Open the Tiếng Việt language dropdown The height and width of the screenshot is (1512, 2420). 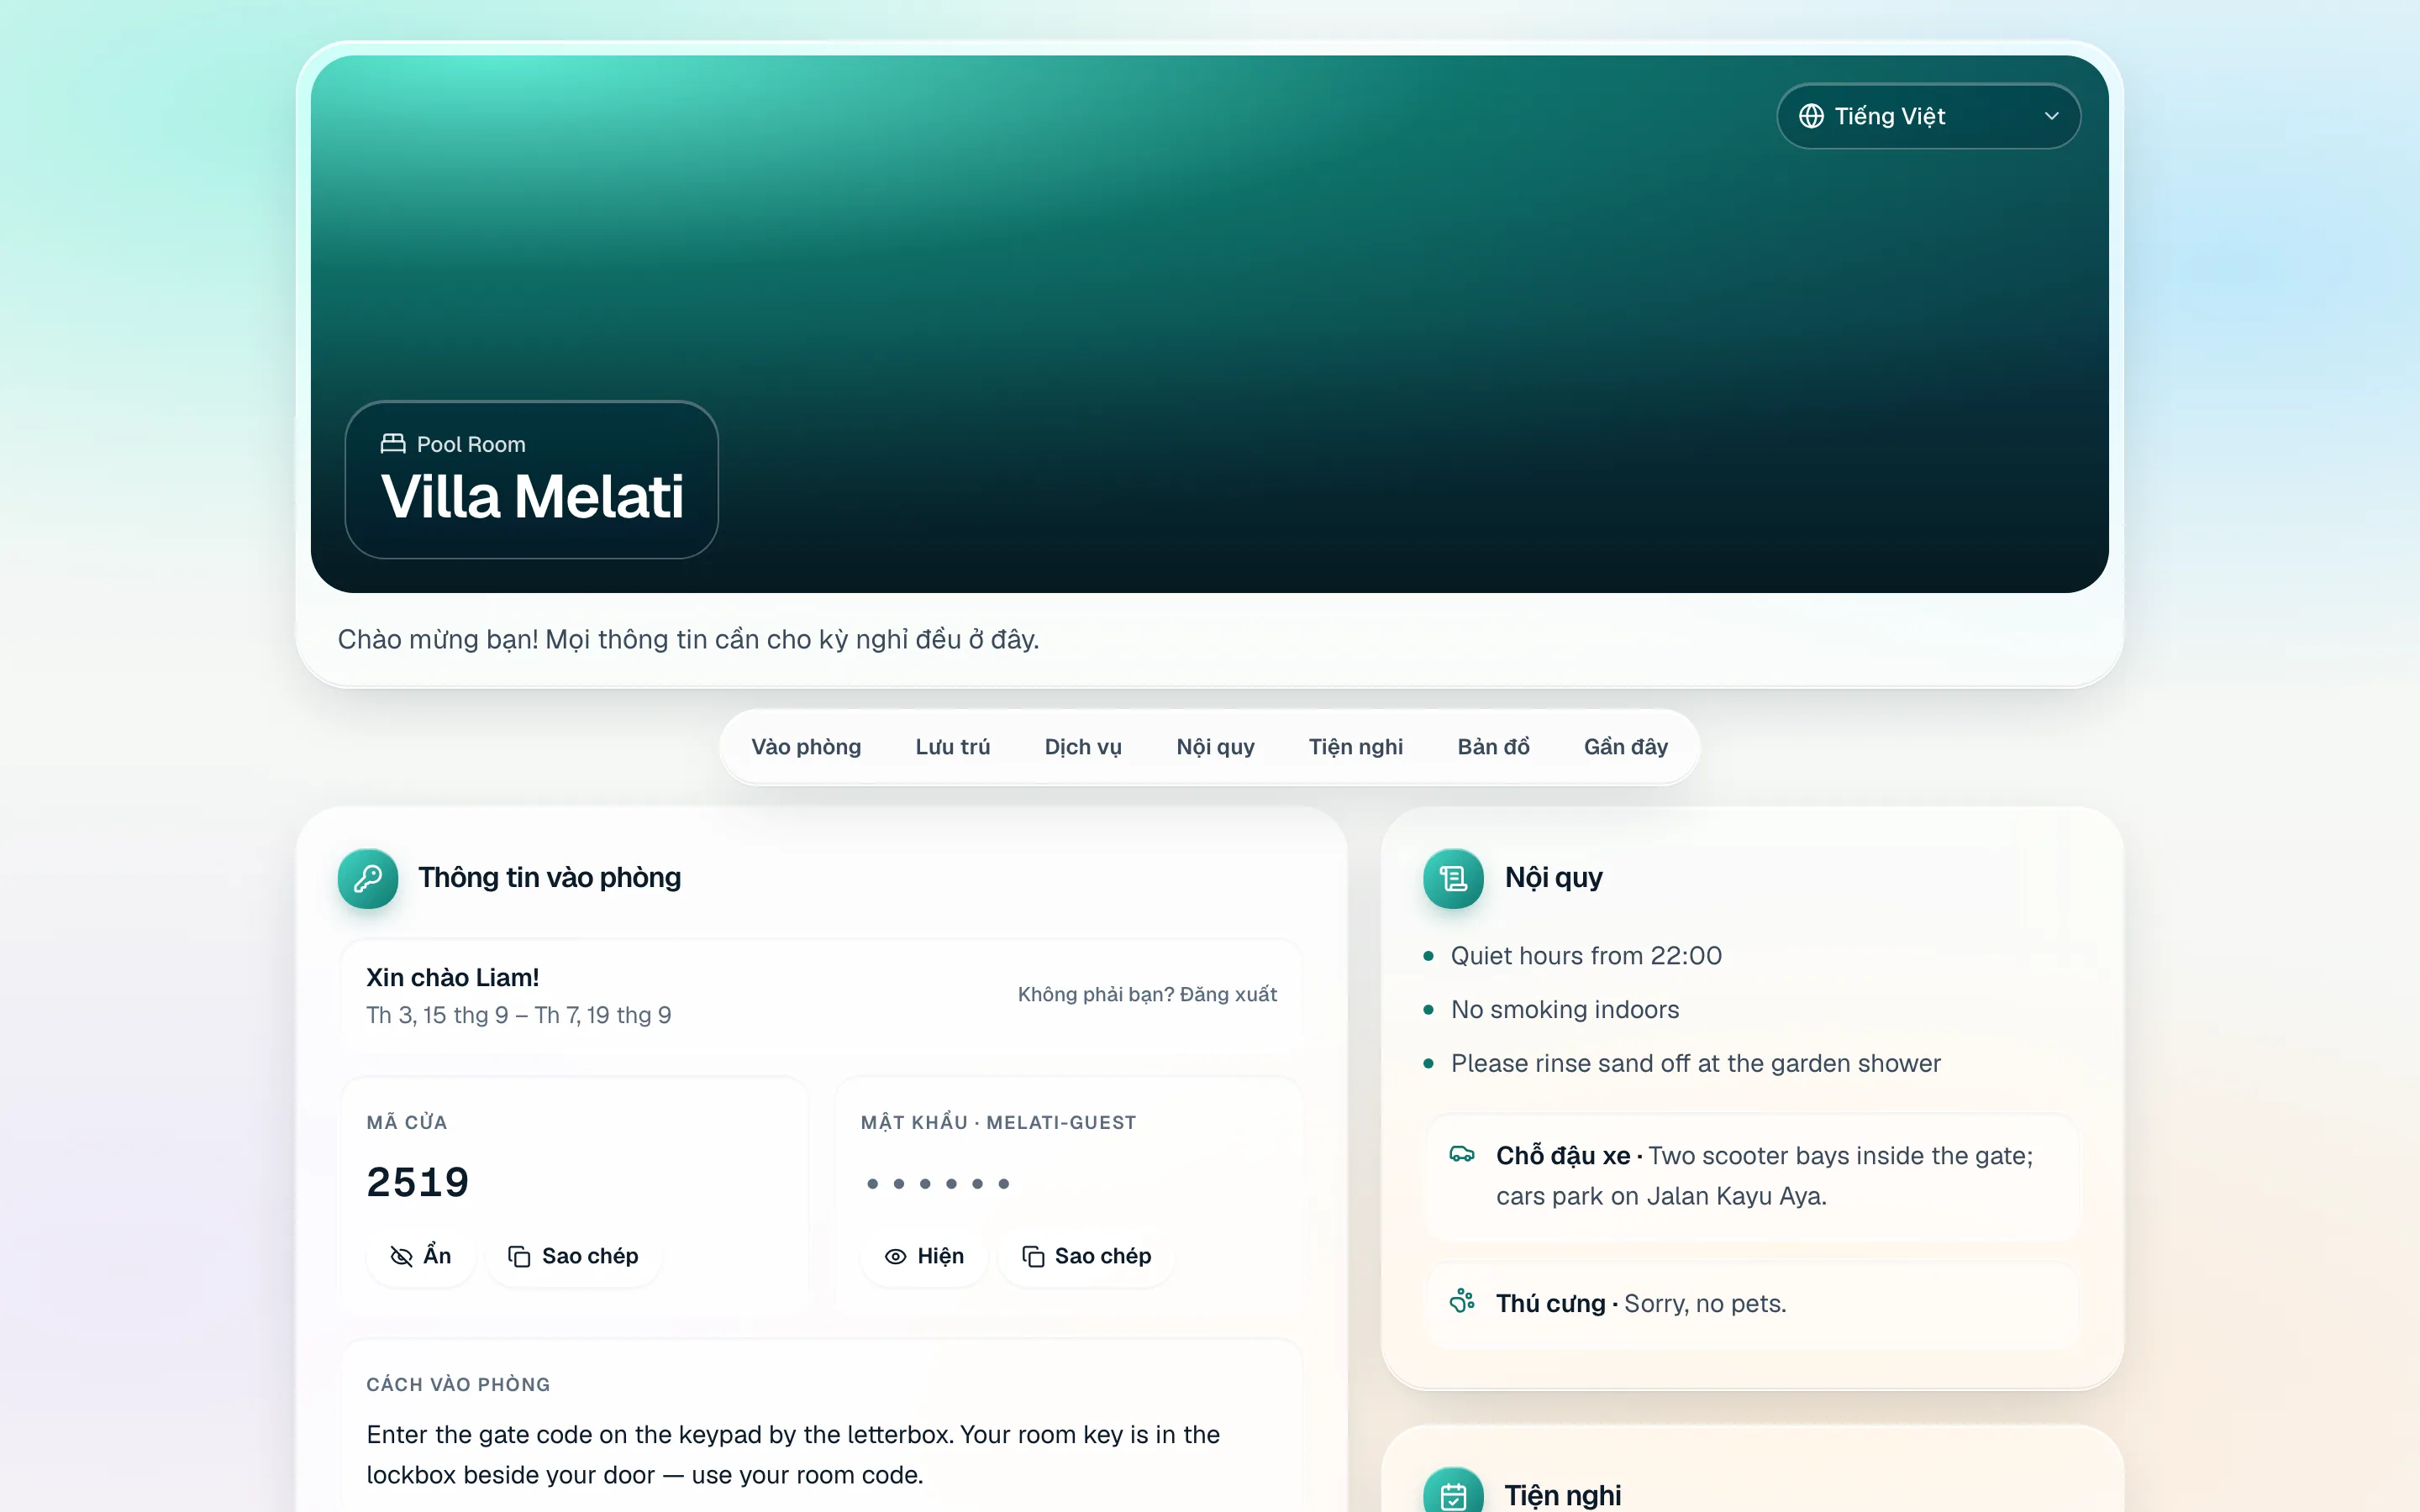coord(1928,116)
